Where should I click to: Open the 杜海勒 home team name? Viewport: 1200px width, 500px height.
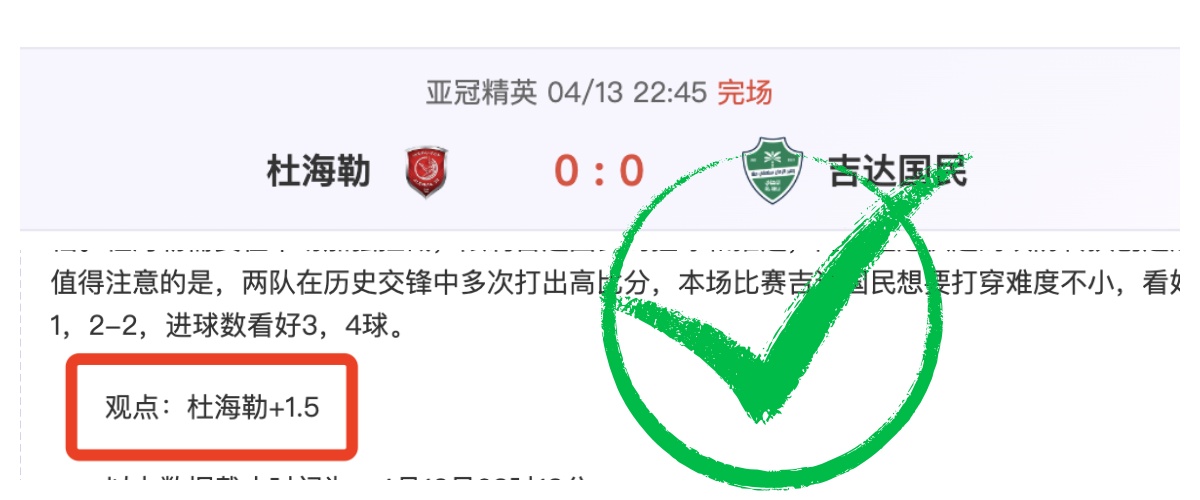319,172
